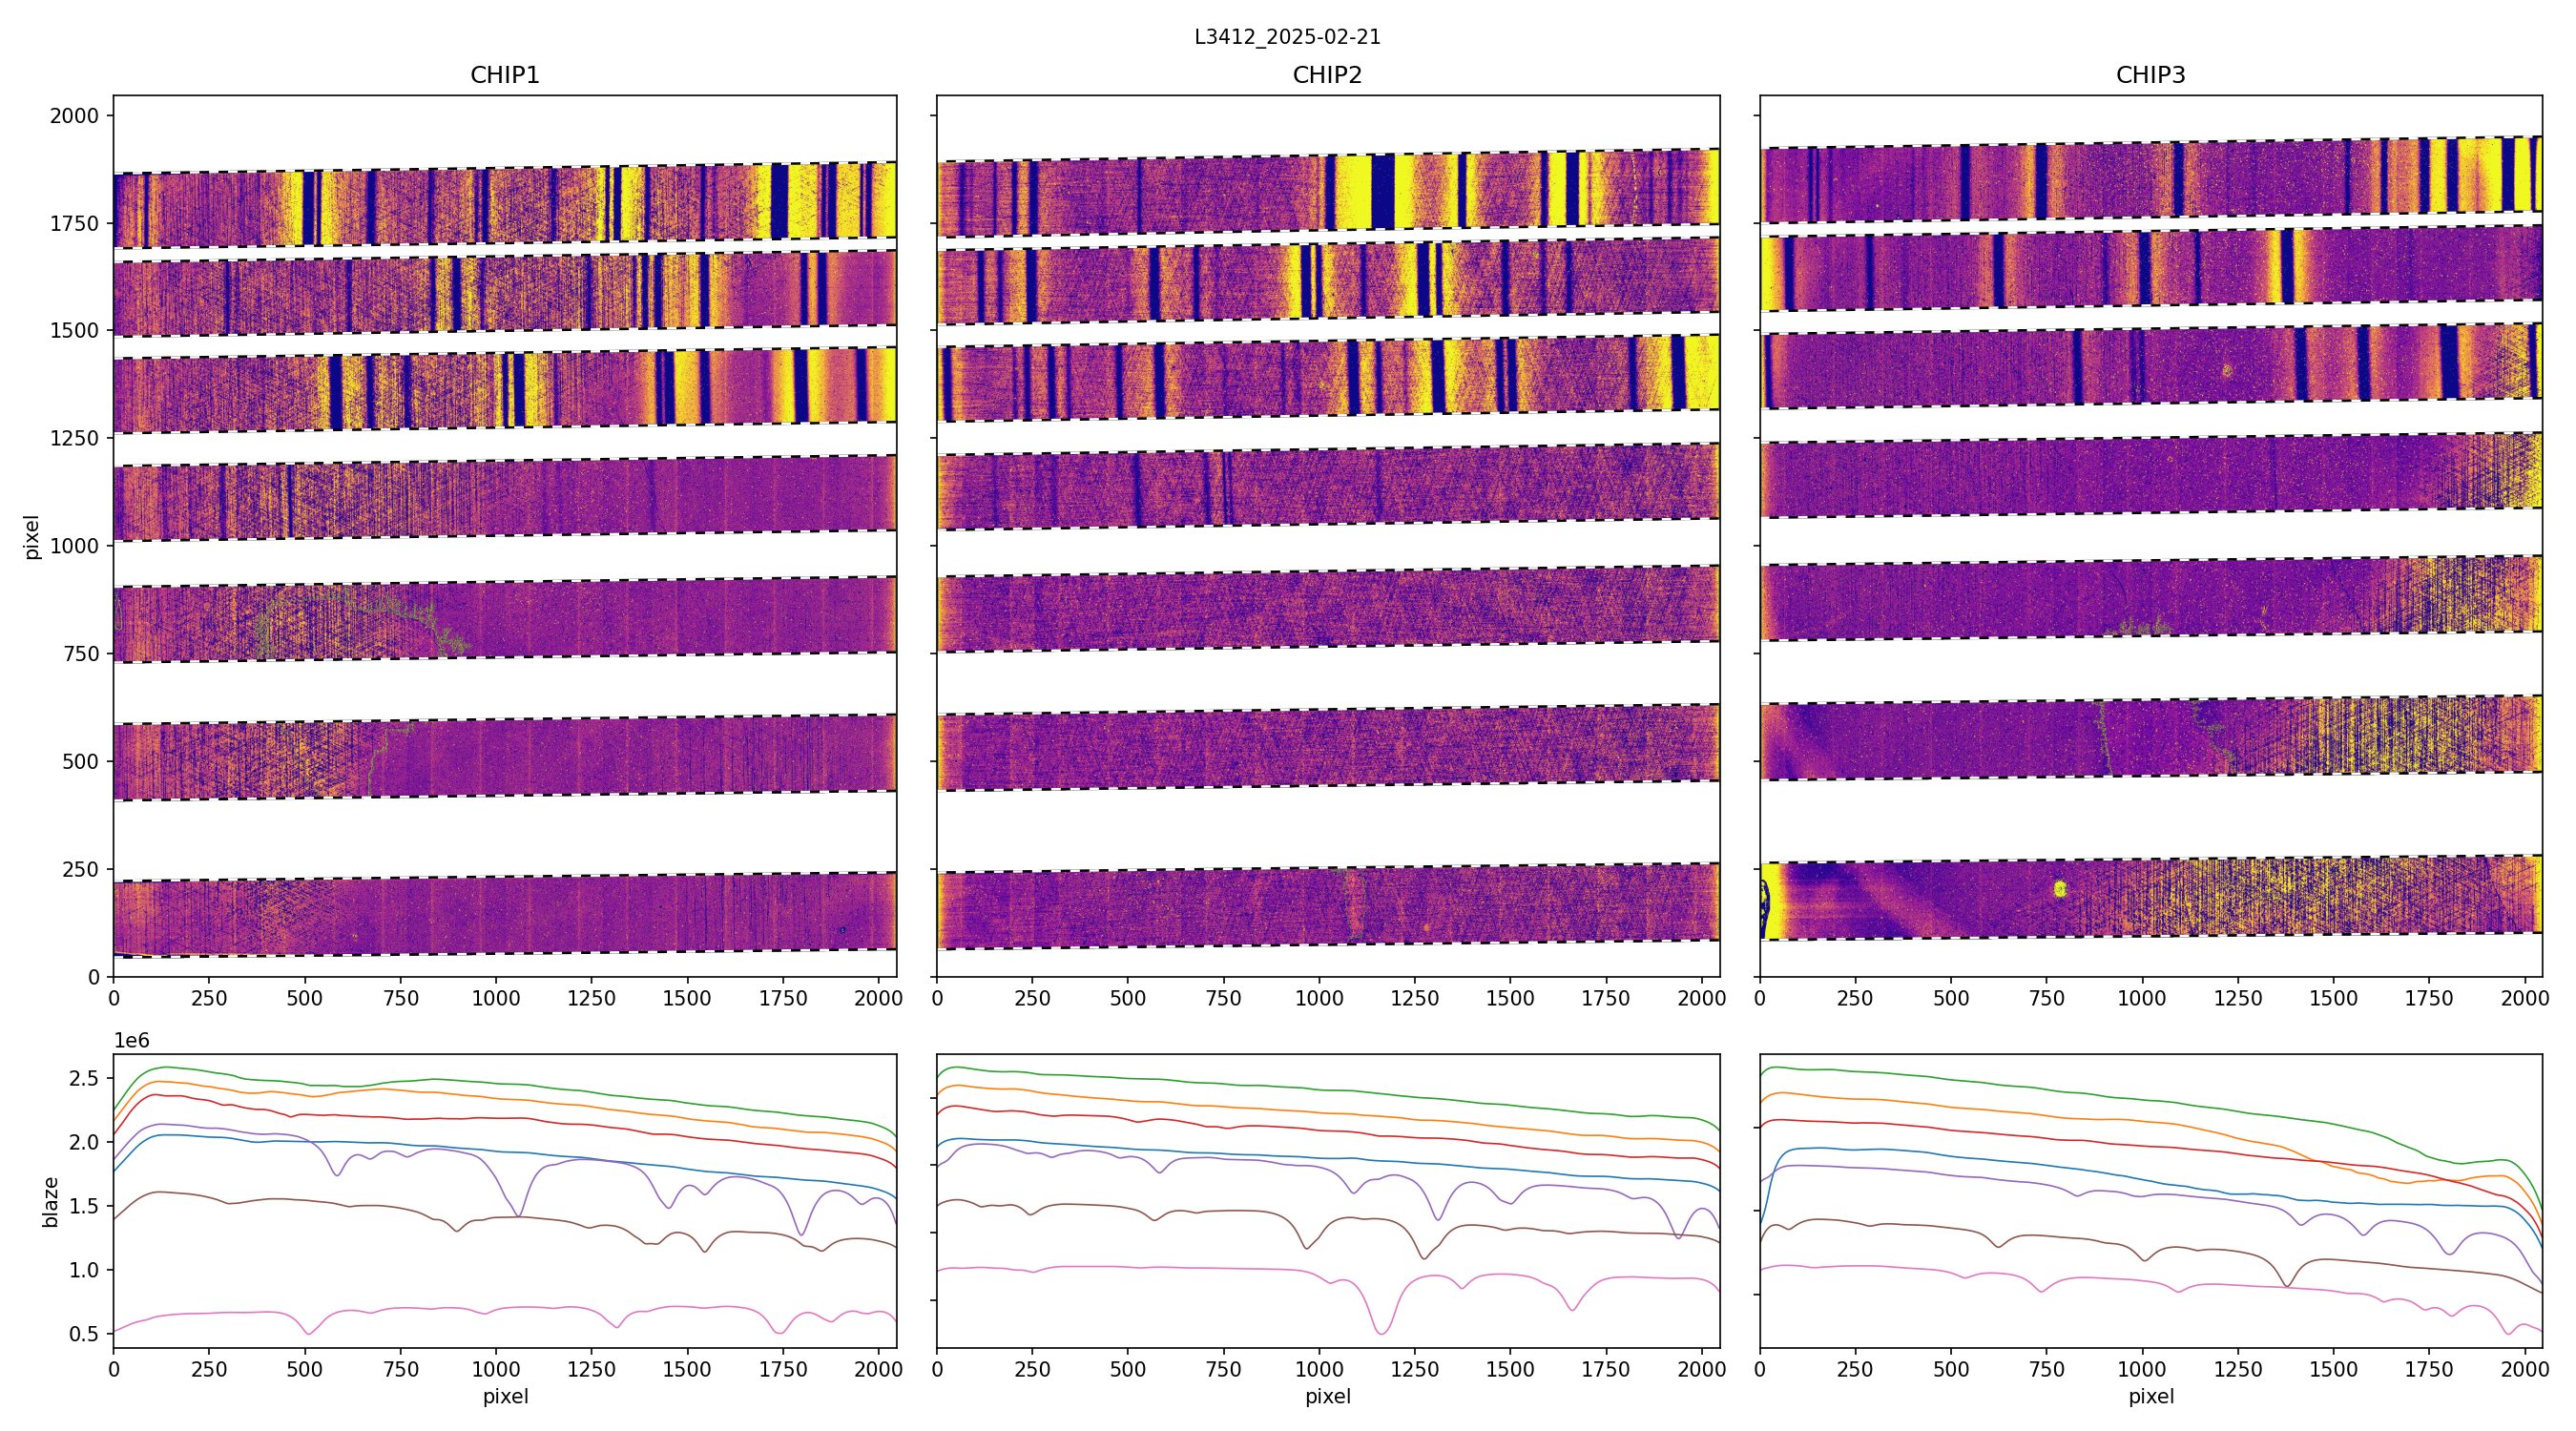
Task: Click the CHIP1 panel title
Action: tap(504, 75)
